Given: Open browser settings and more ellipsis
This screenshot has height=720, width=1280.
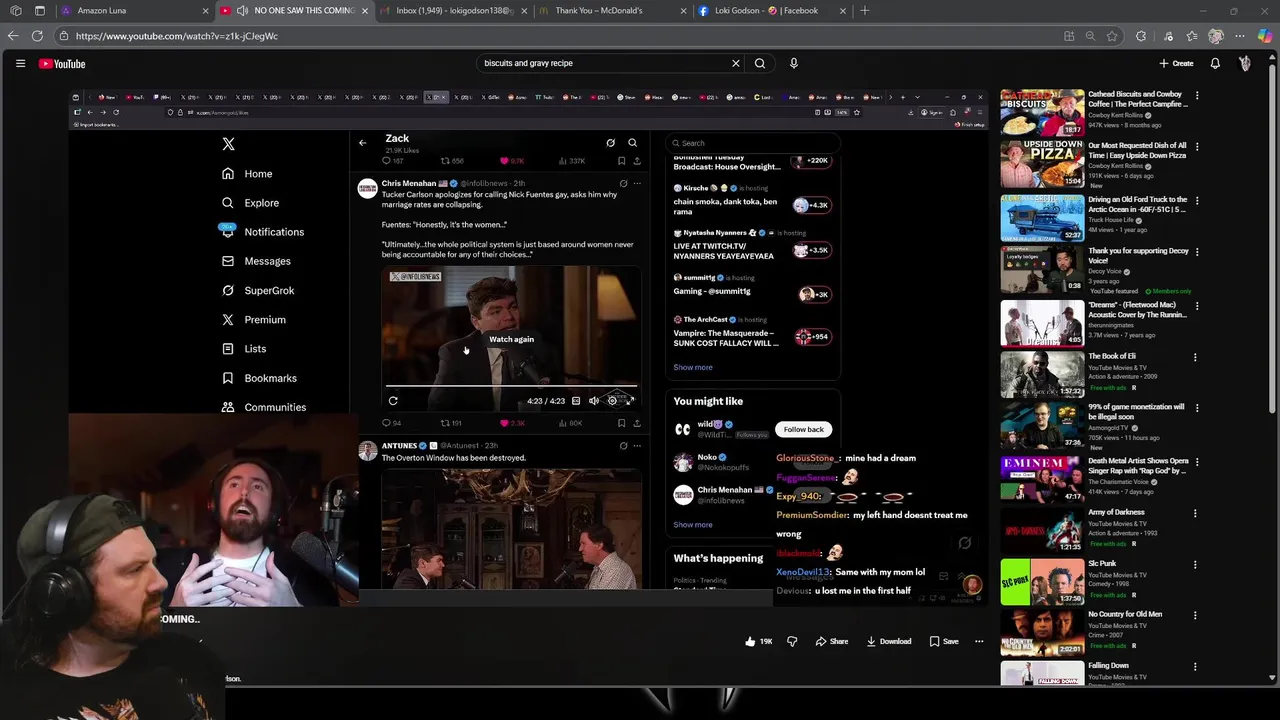Looking at the screenshot, I should click(x=1240, y=36).
